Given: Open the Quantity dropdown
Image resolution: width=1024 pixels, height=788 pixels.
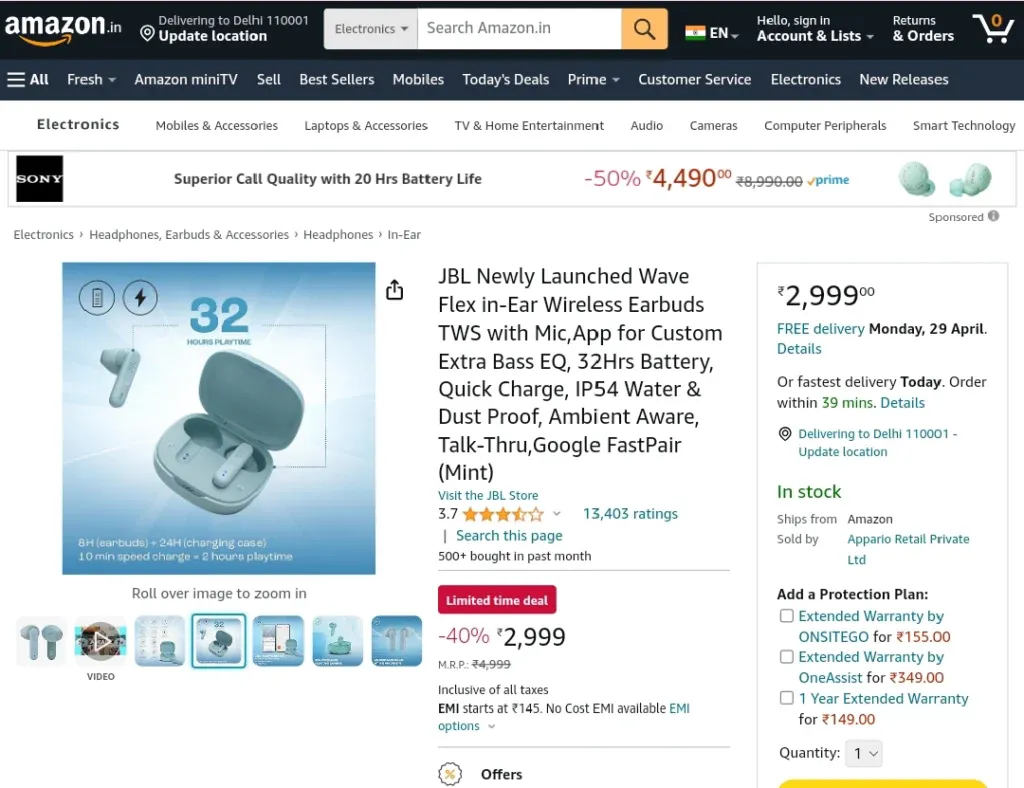Looking at the screenshot, I should 863,753.
